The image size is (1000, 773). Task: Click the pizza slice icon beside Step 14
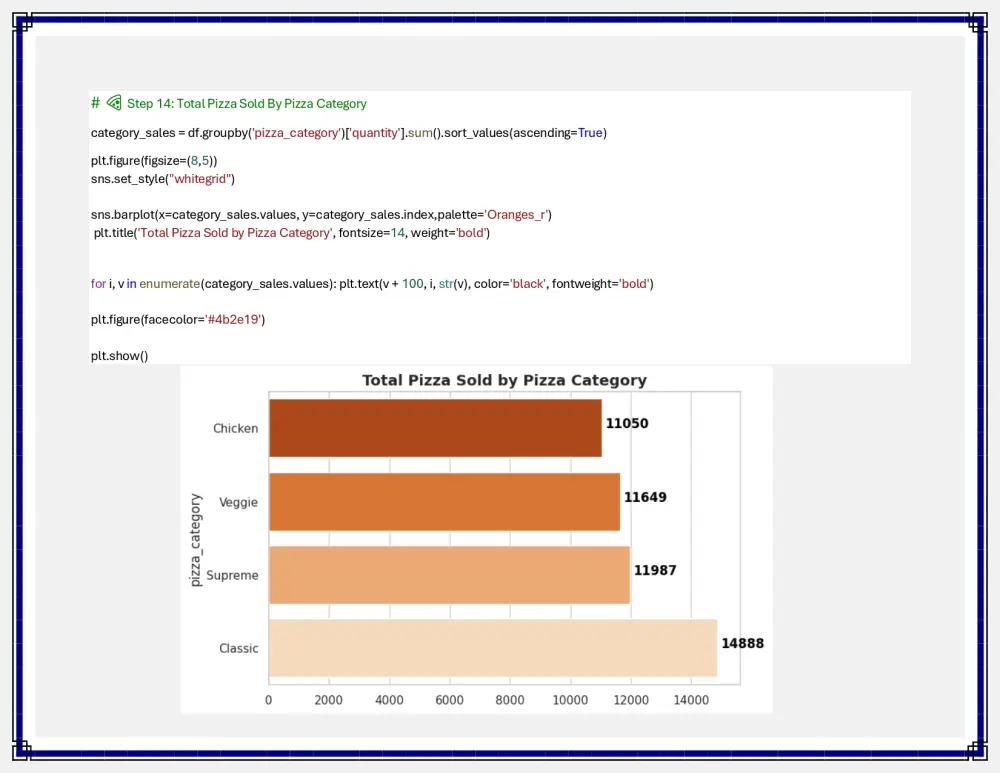click(113, 102)
